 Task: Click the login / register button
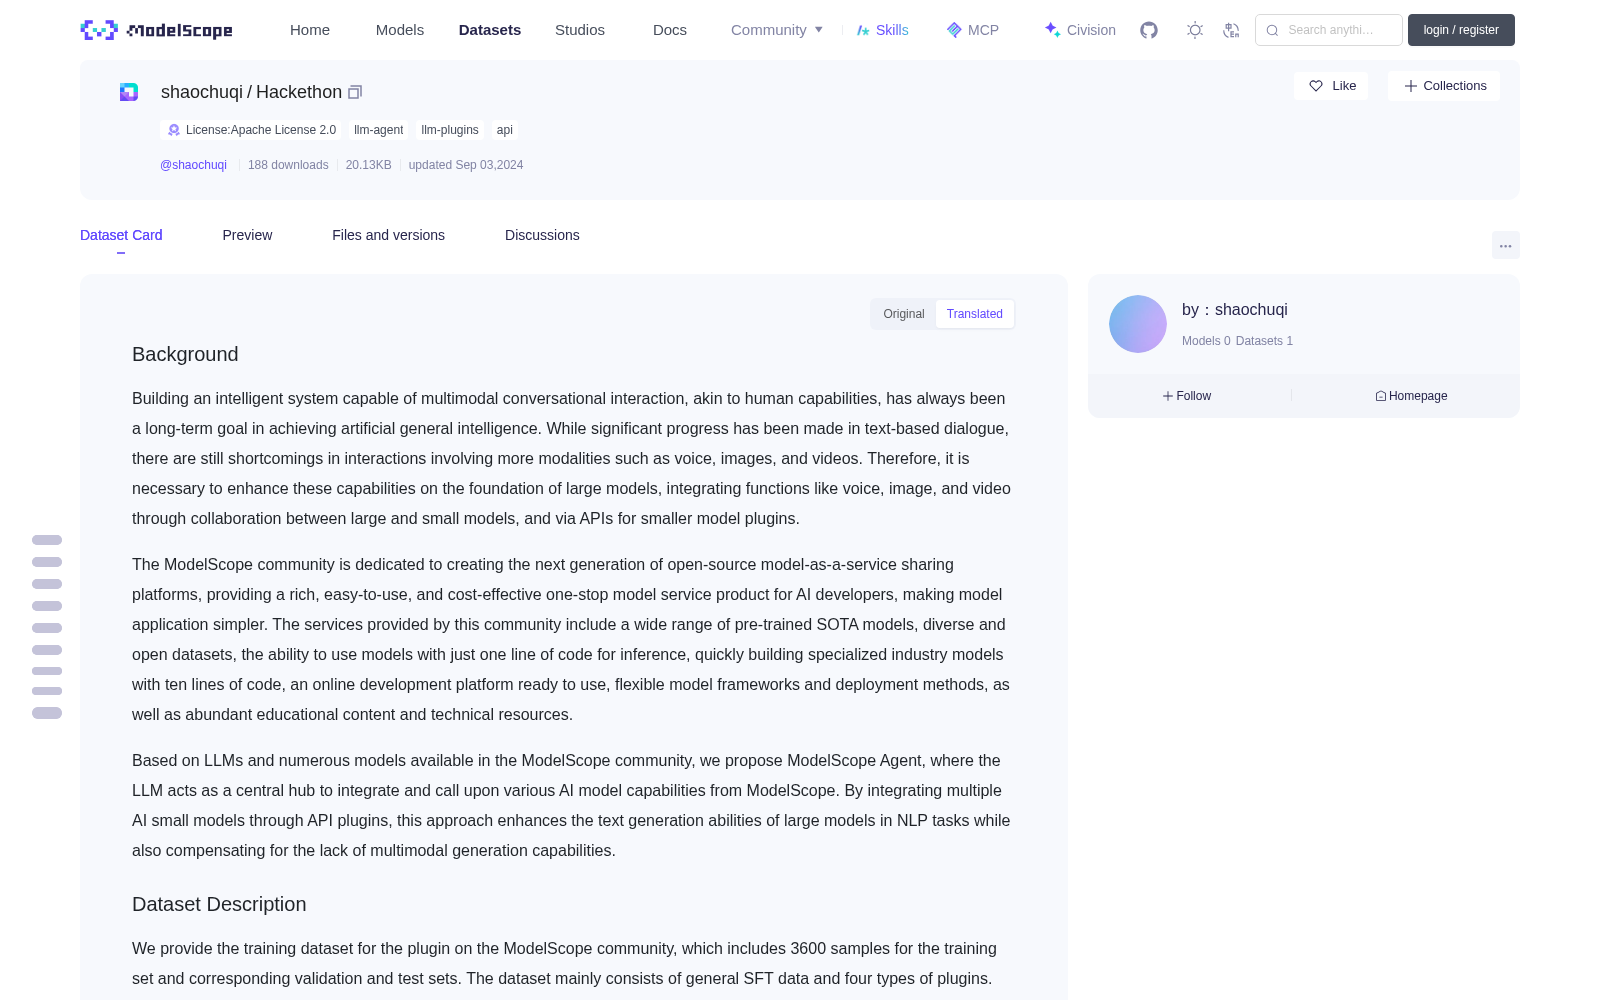pos(1461,30)
